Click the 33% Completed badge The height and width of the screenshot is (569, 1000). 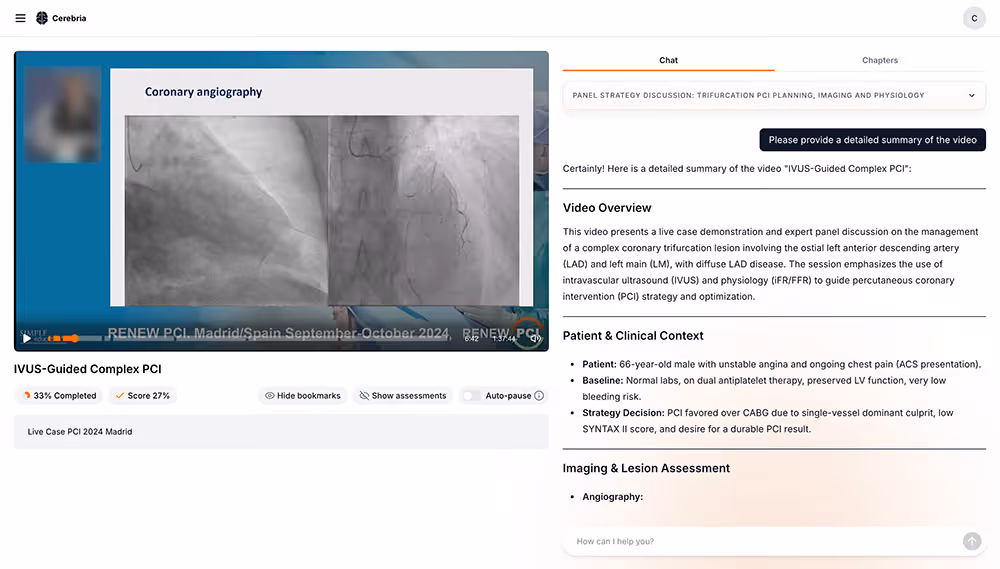point(59,395)
